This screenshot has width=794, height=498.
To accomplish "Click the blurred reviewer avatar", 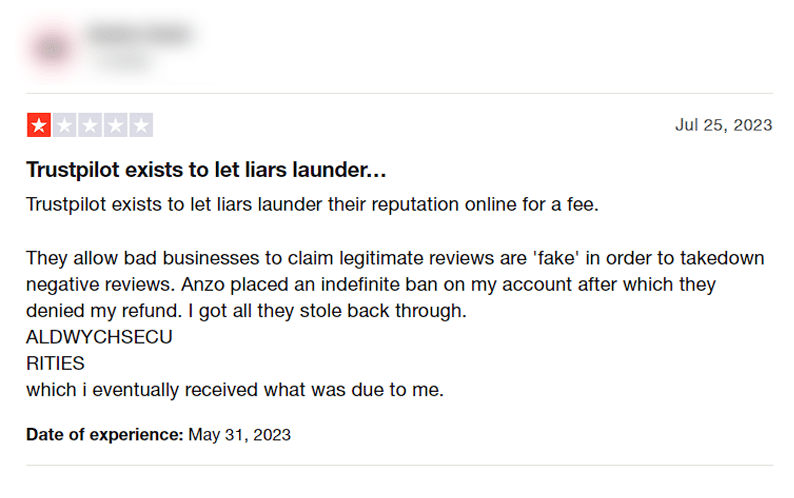I will [52, 49].
